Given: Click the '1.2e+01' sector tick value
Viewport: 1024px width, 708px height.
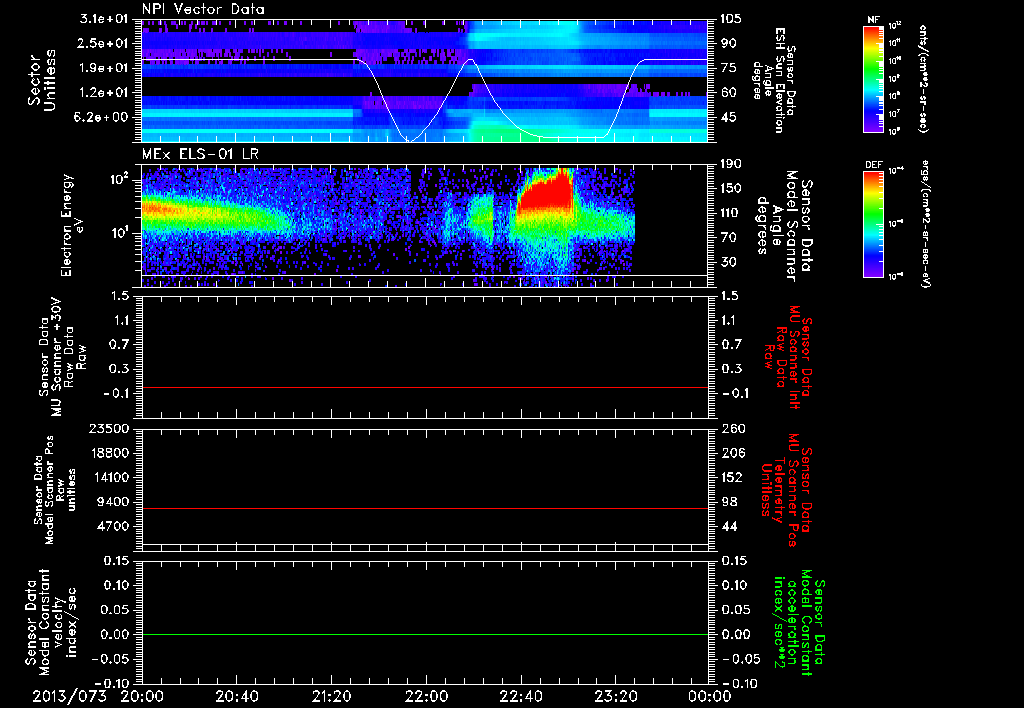Looking at the screenshot, I should pyautogui.click(x=104, y=93).
